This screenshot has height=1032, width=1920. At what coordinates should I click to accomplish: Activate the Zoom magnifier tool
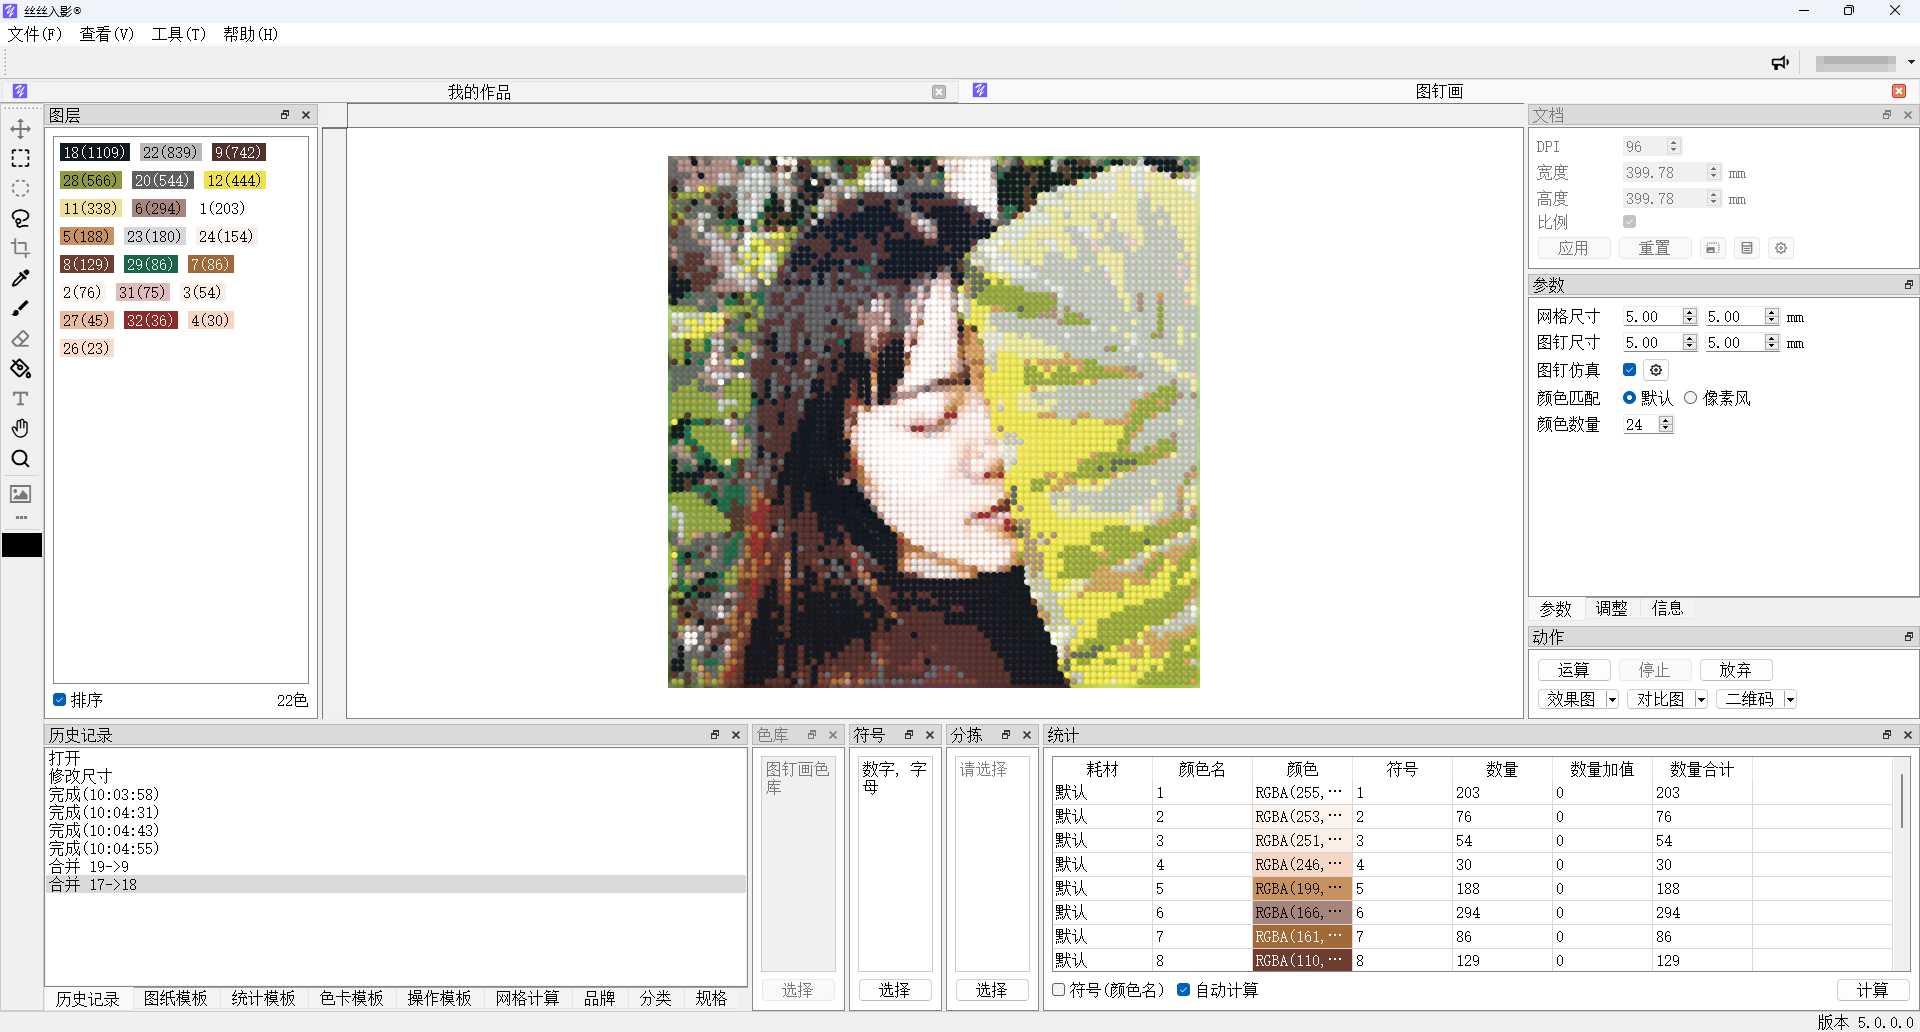click(x=20, y=459)
